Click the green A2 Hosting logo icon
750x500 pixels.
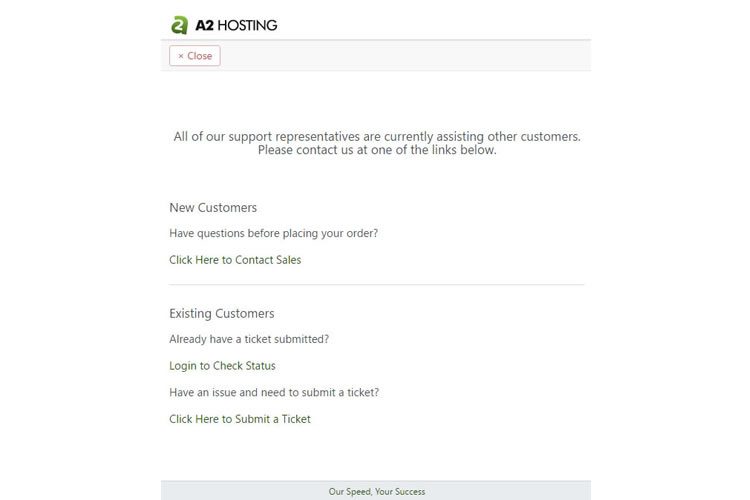point(179,25)
